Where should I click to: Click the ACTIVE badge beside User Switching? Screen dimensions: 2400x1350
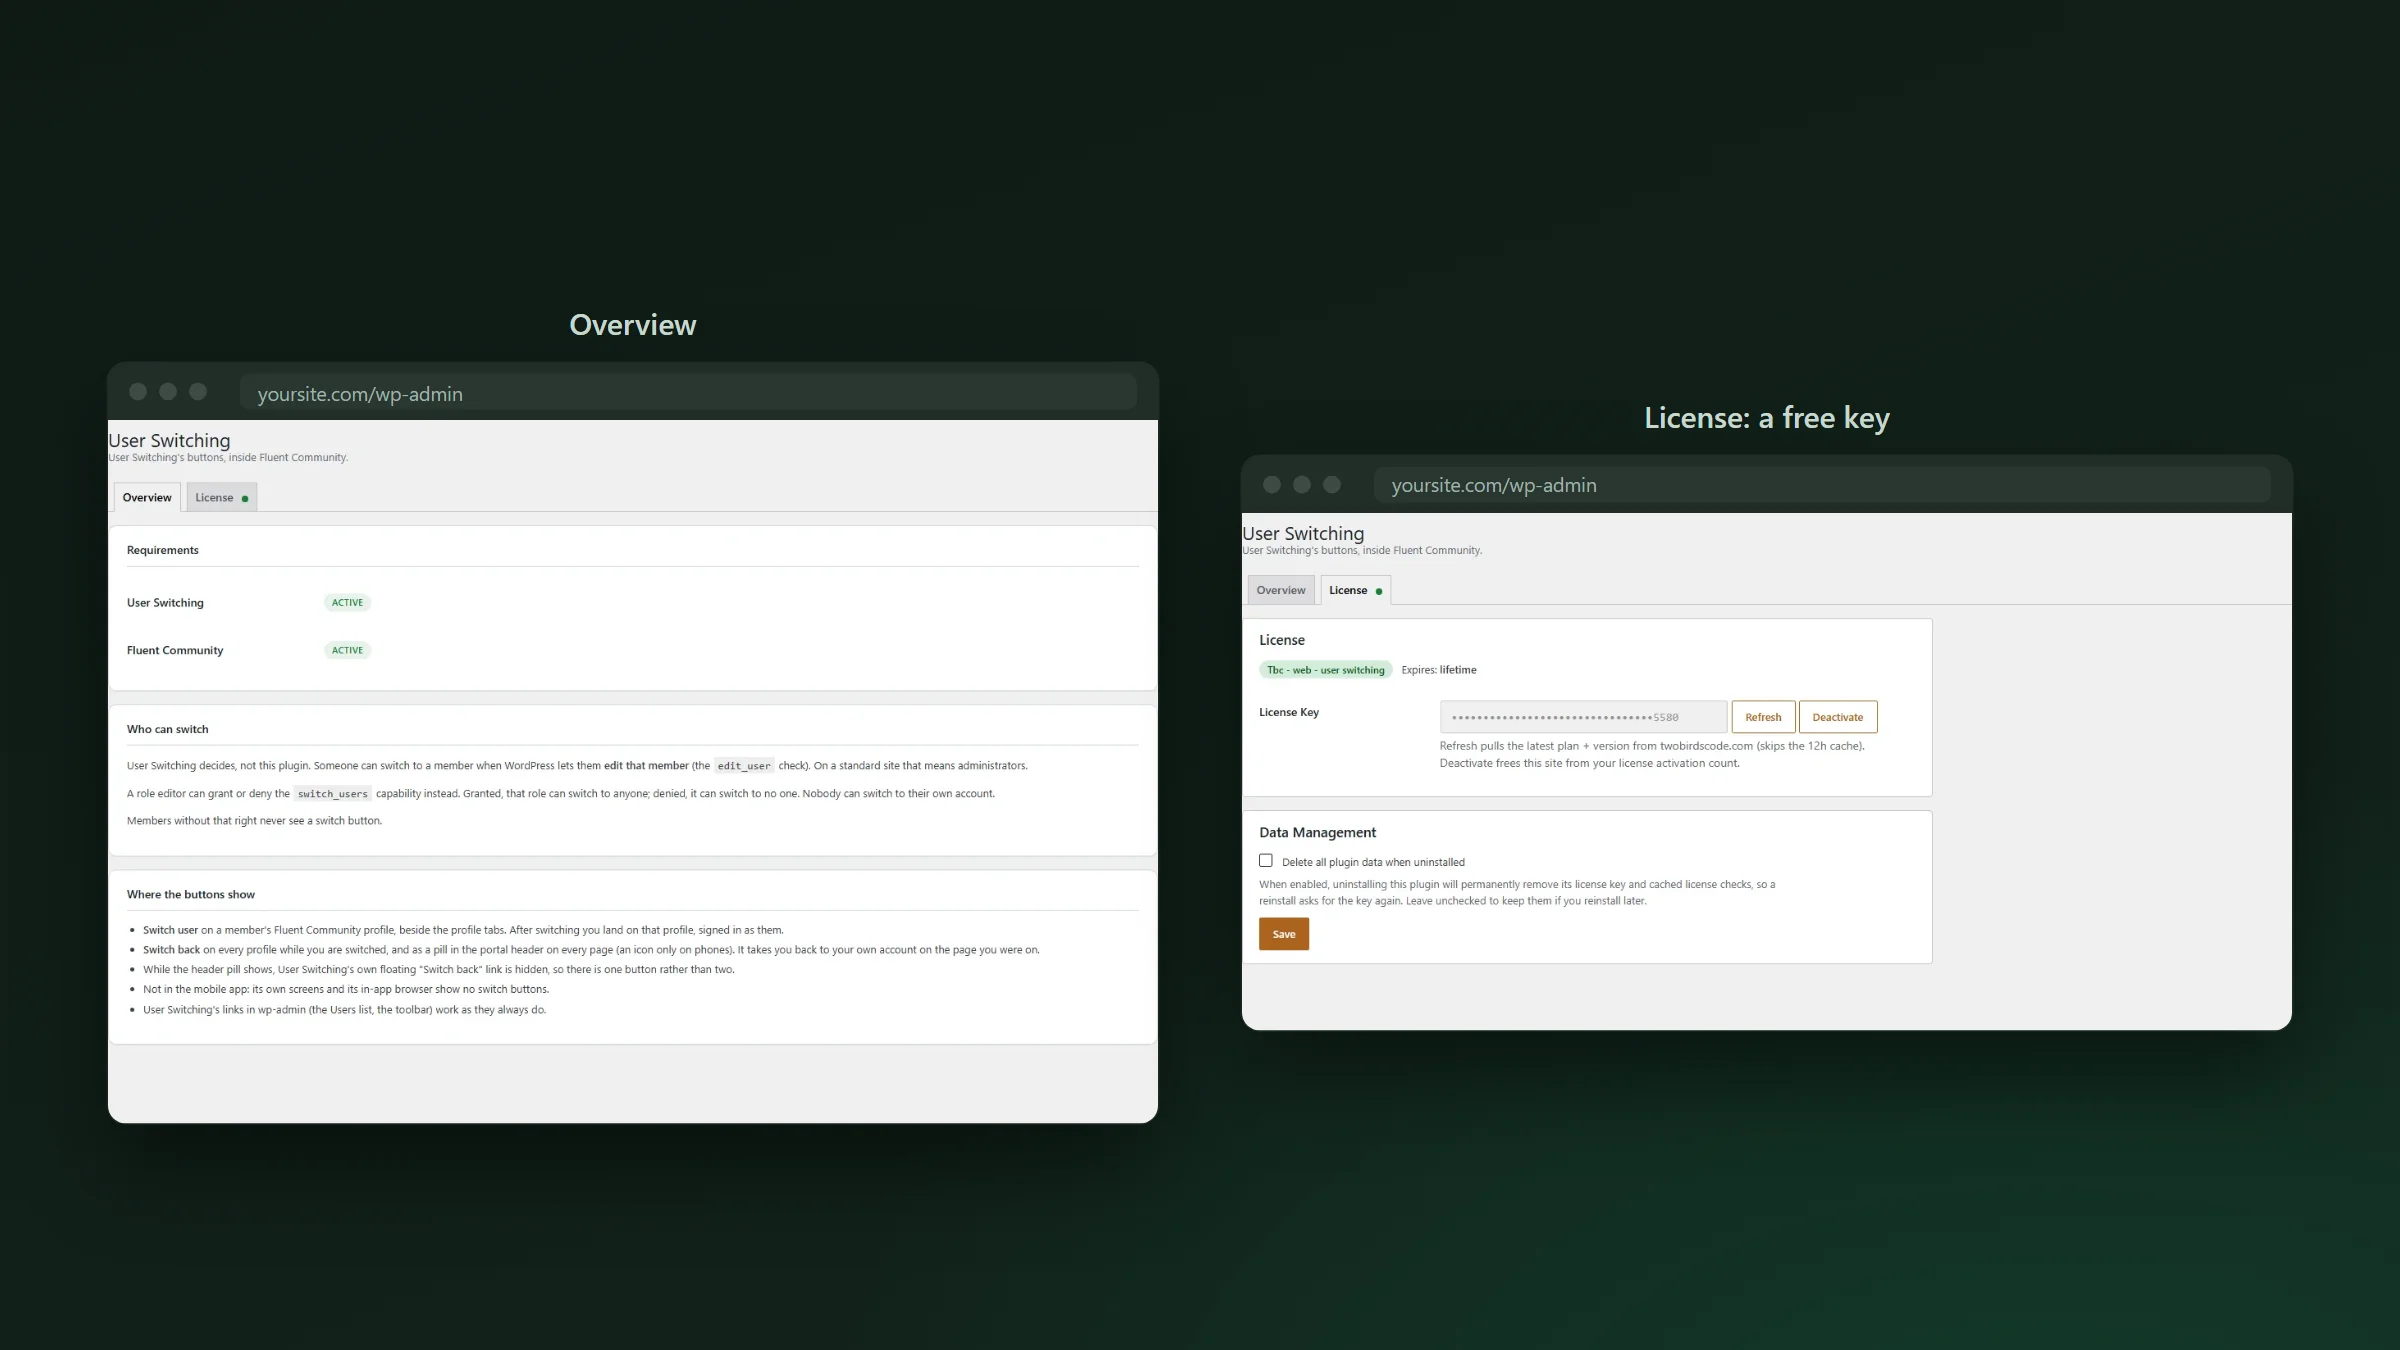tap(347, 603)
